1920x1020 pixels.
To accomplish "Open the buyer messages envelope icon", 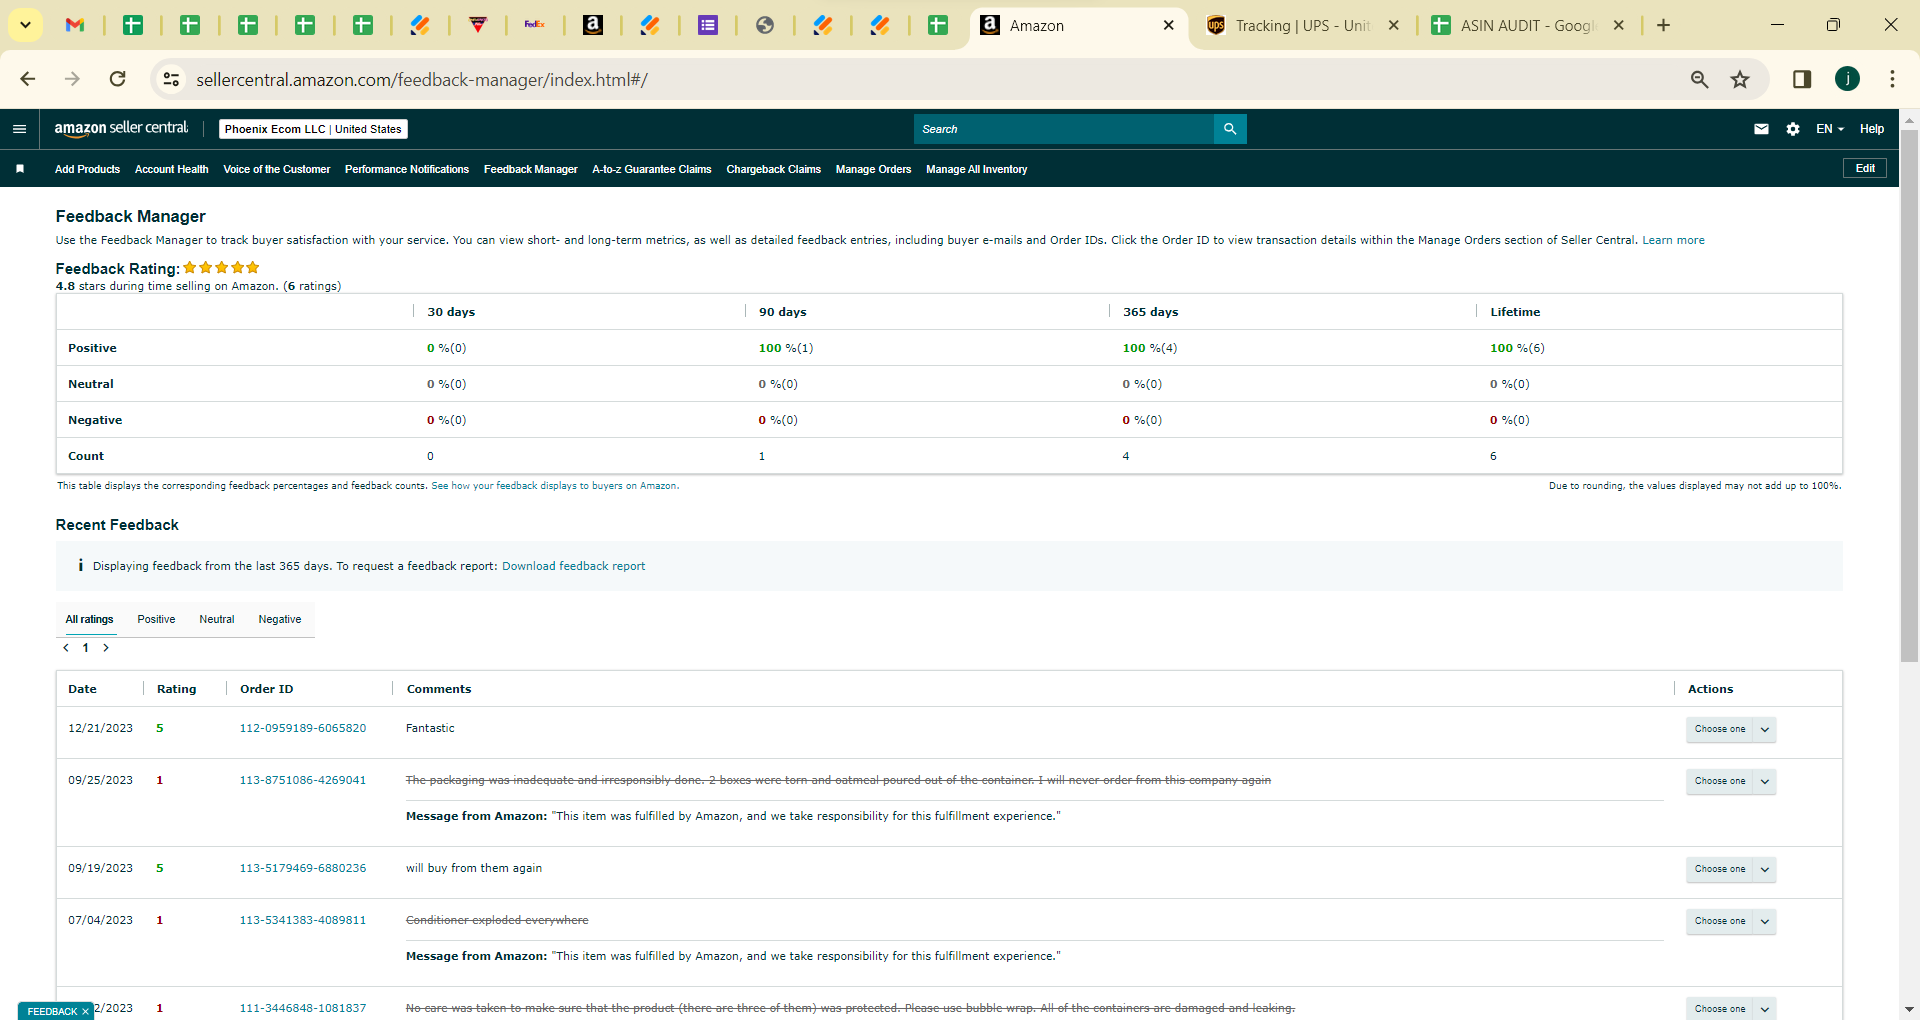I will coord(1761,129).
